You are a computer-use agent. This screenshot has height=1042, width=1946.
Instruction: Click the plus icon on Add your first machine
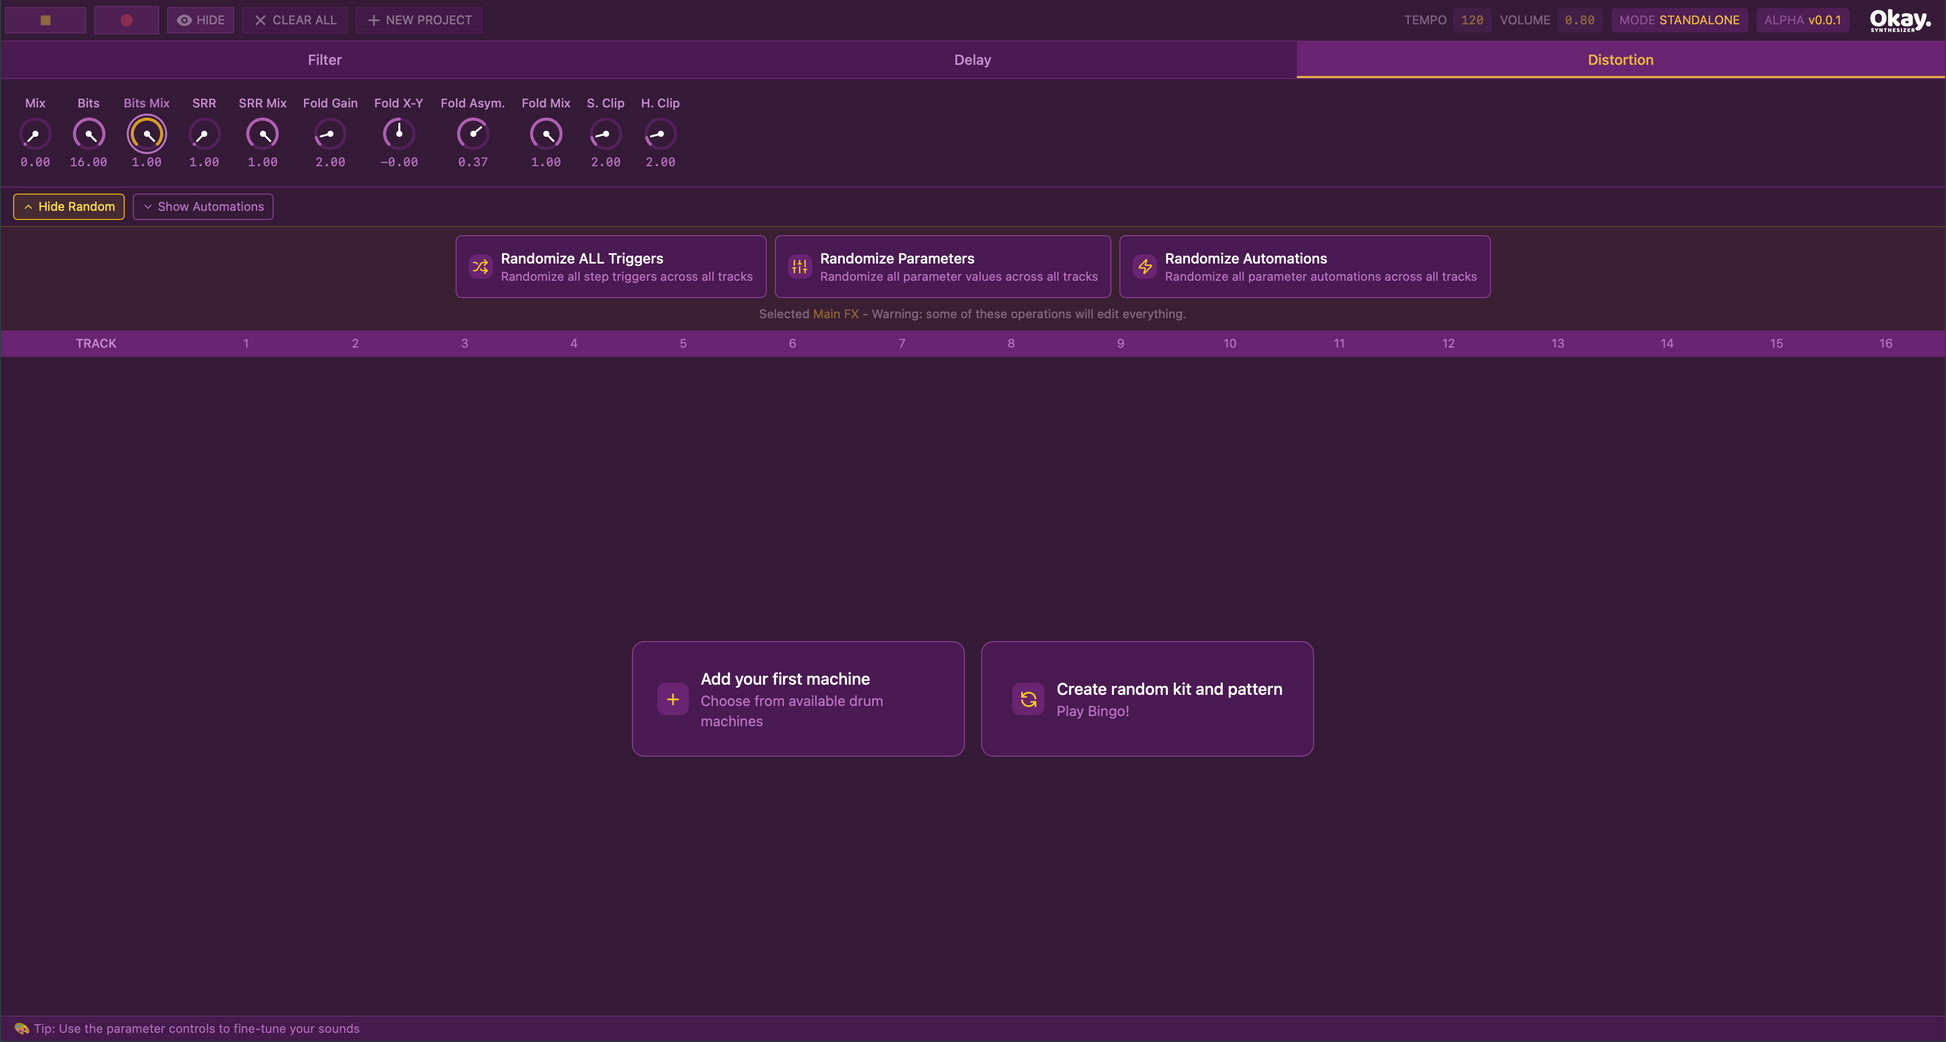click(673, 699)
